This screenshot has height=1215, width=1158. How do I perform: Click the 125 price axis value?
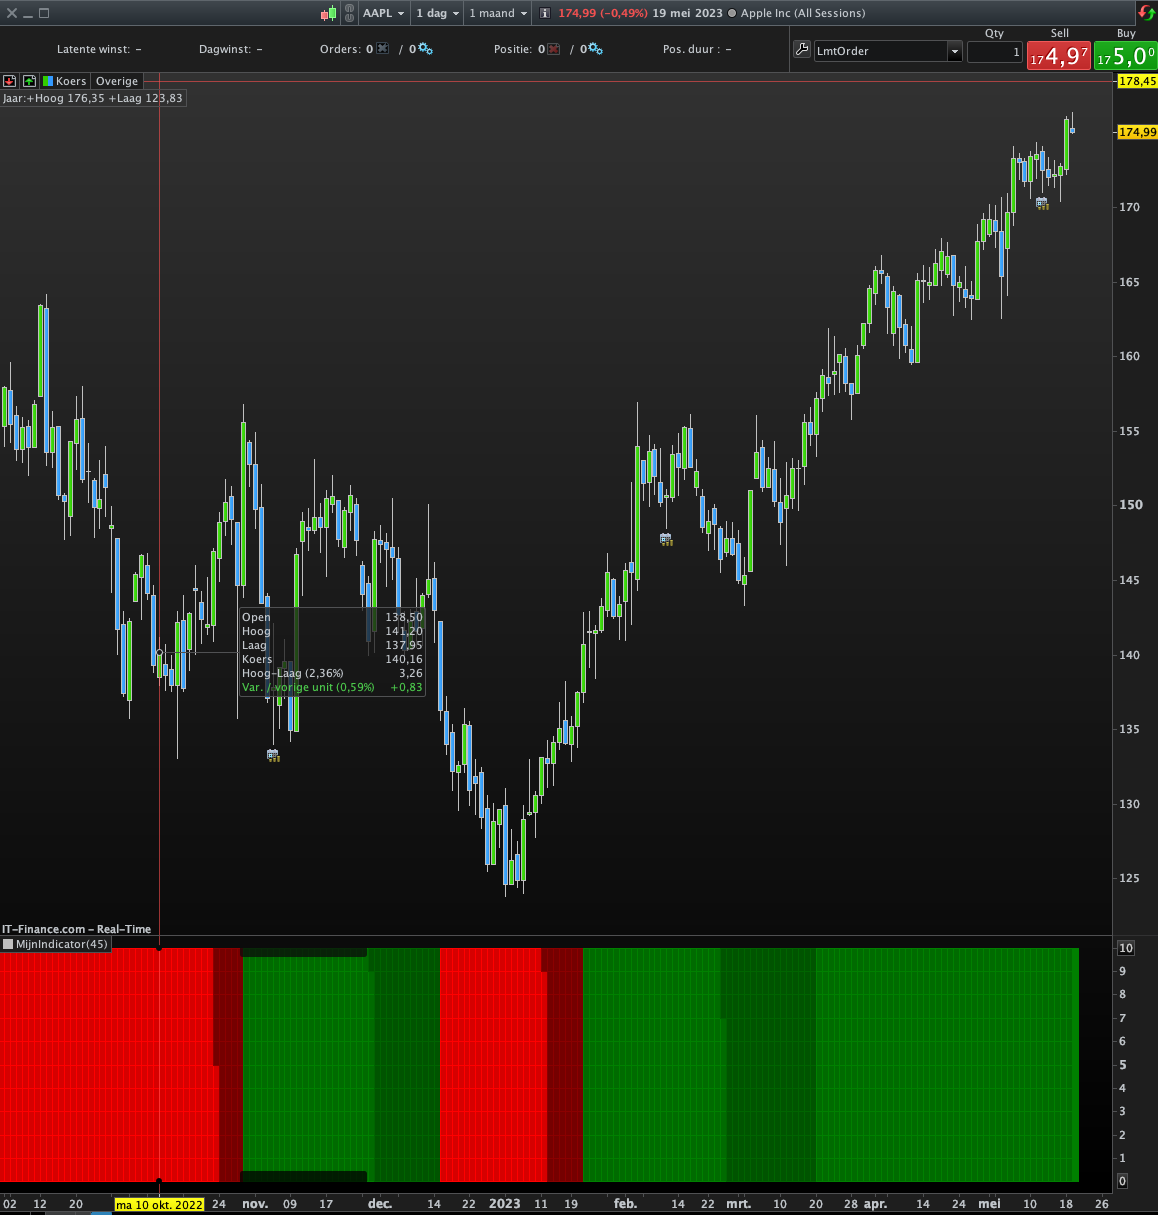click(x=1129, y=878)
